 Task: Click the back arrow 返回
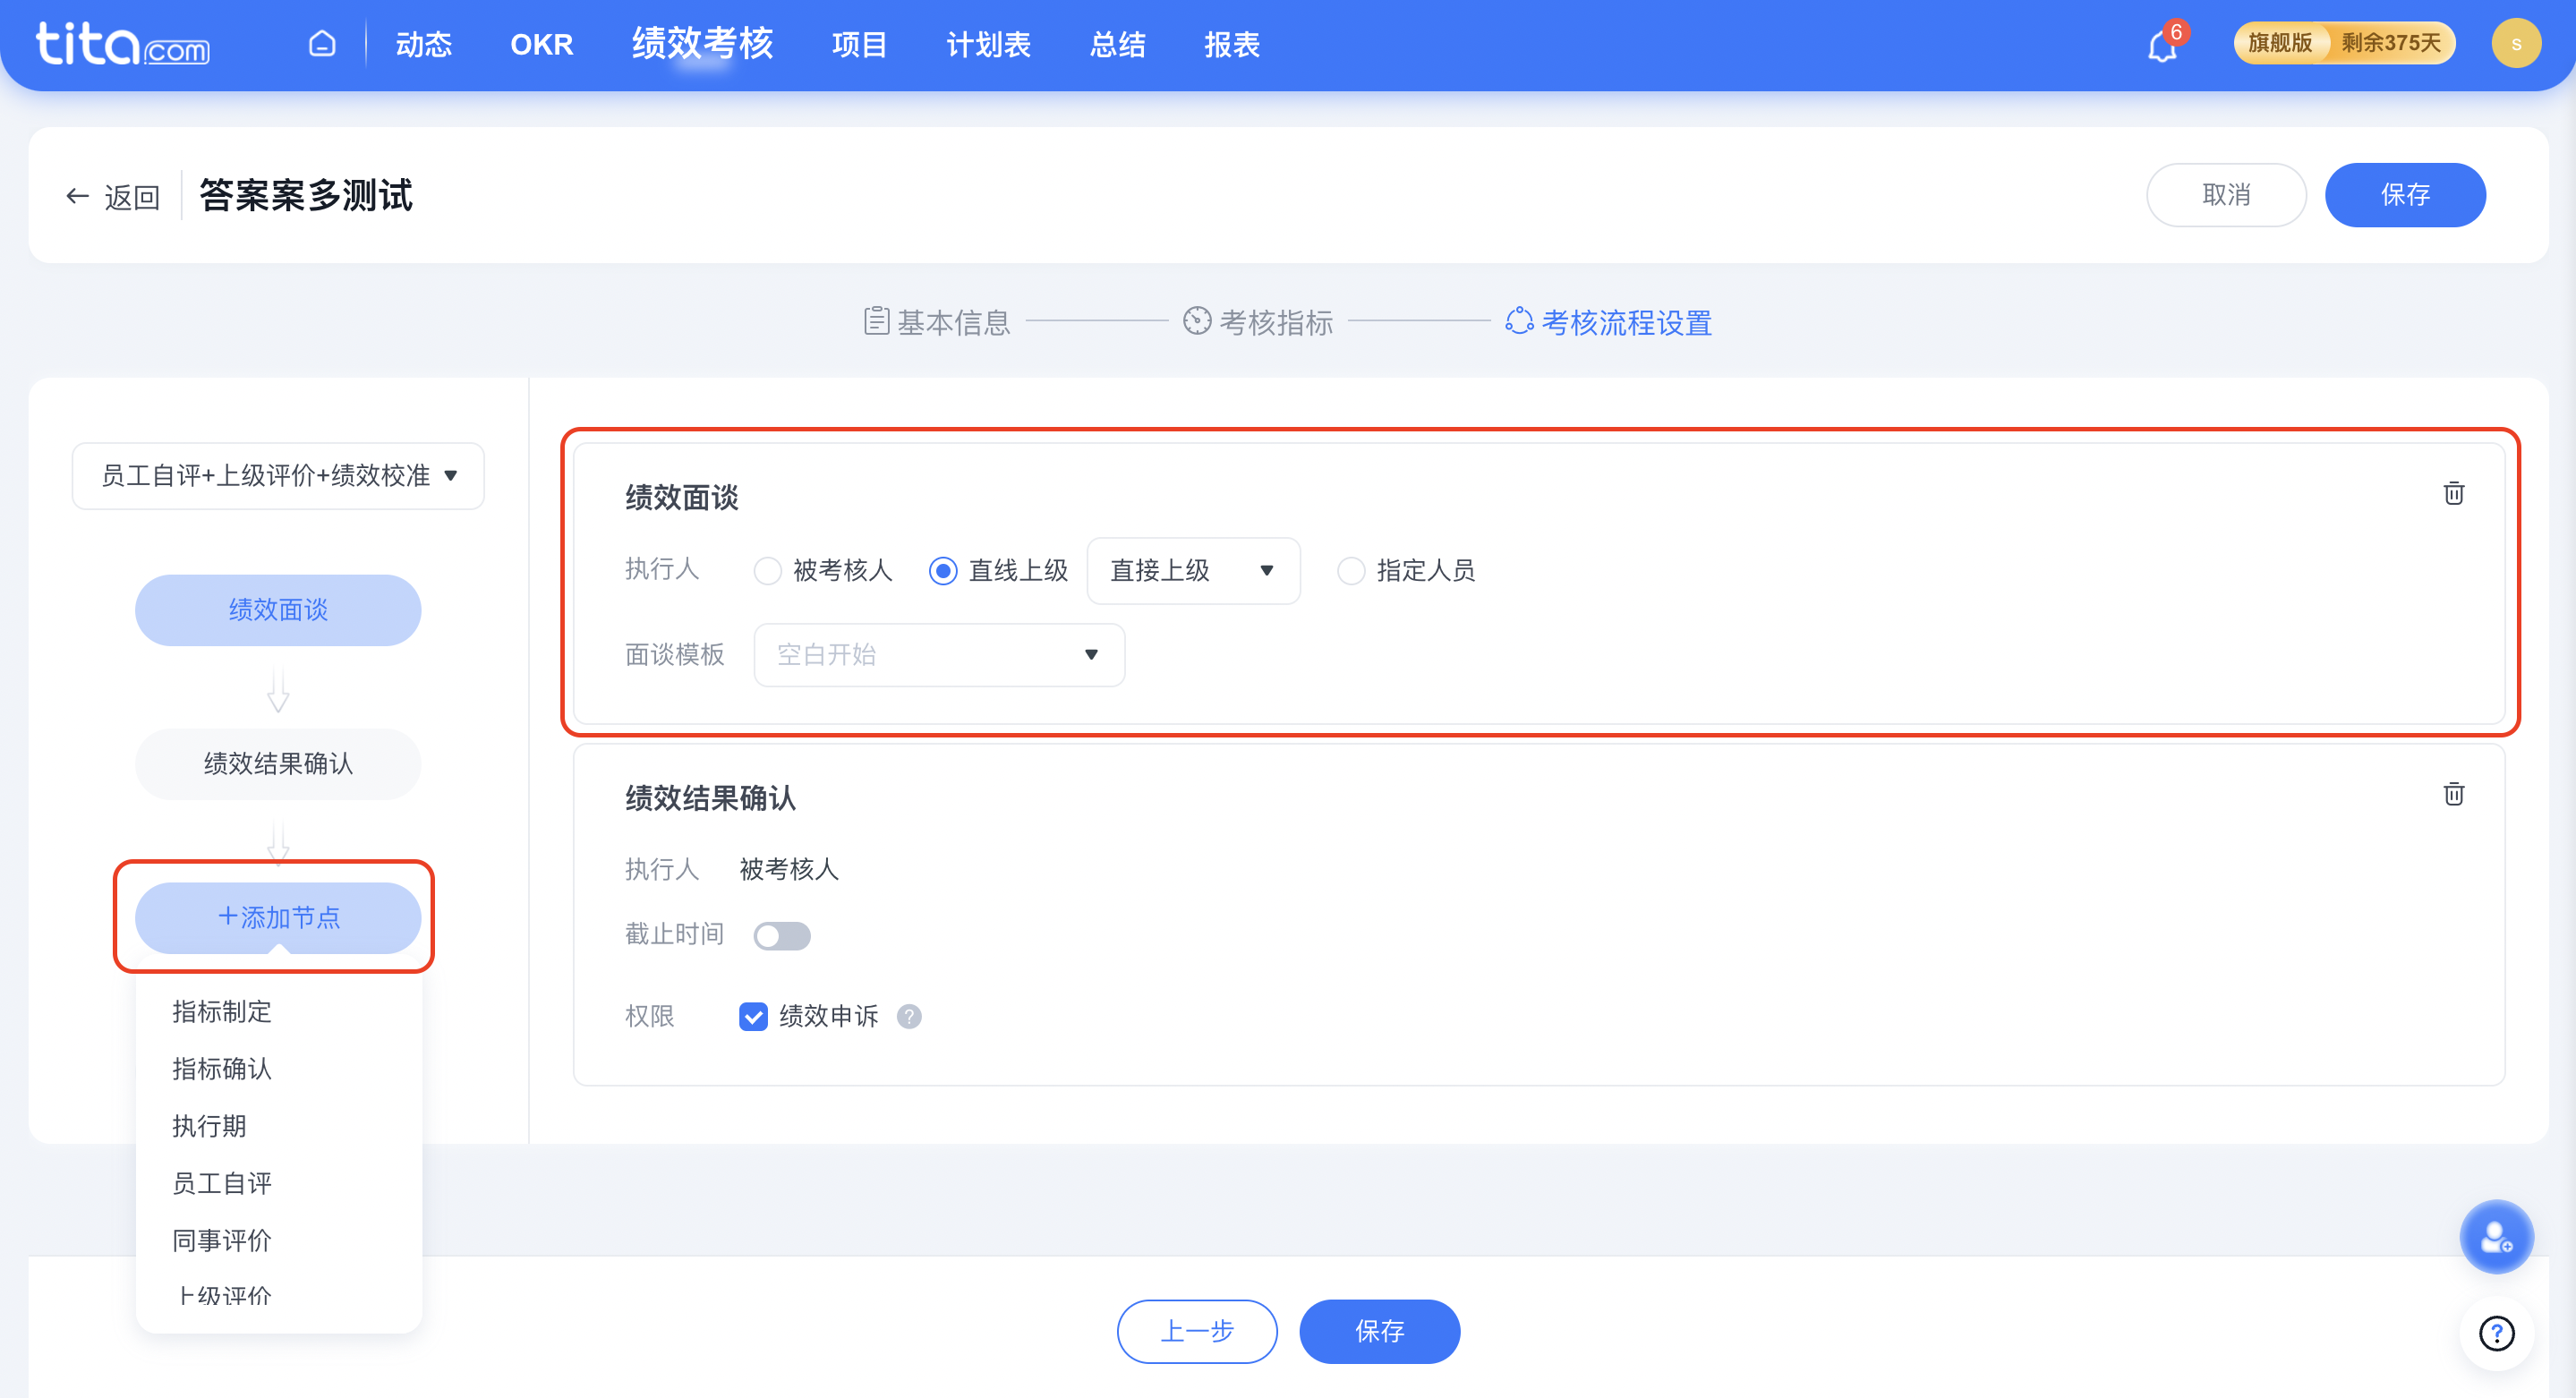click(113, 196)
